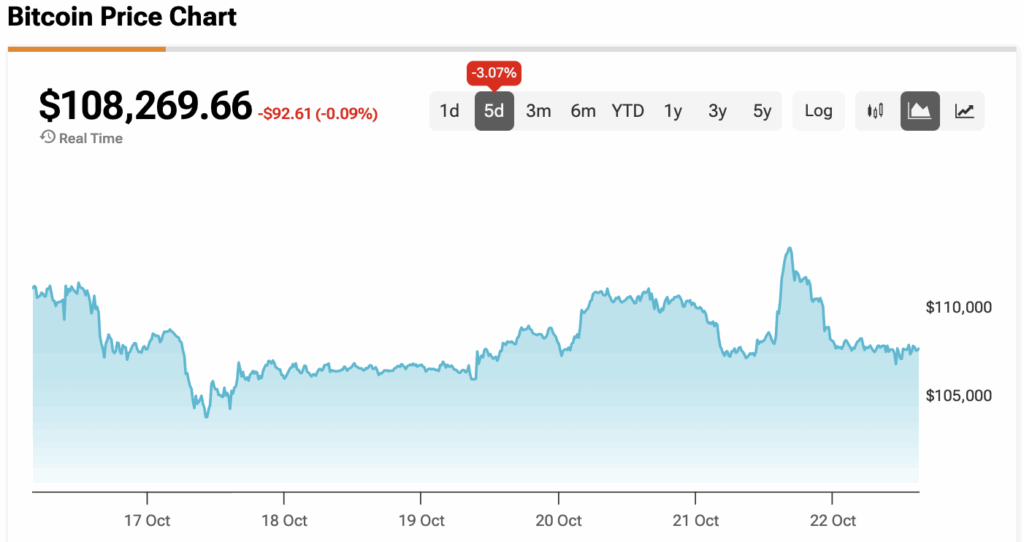Click the 22 Oct date label
The image size is (1024, 542).
click(x=833, y=521)
